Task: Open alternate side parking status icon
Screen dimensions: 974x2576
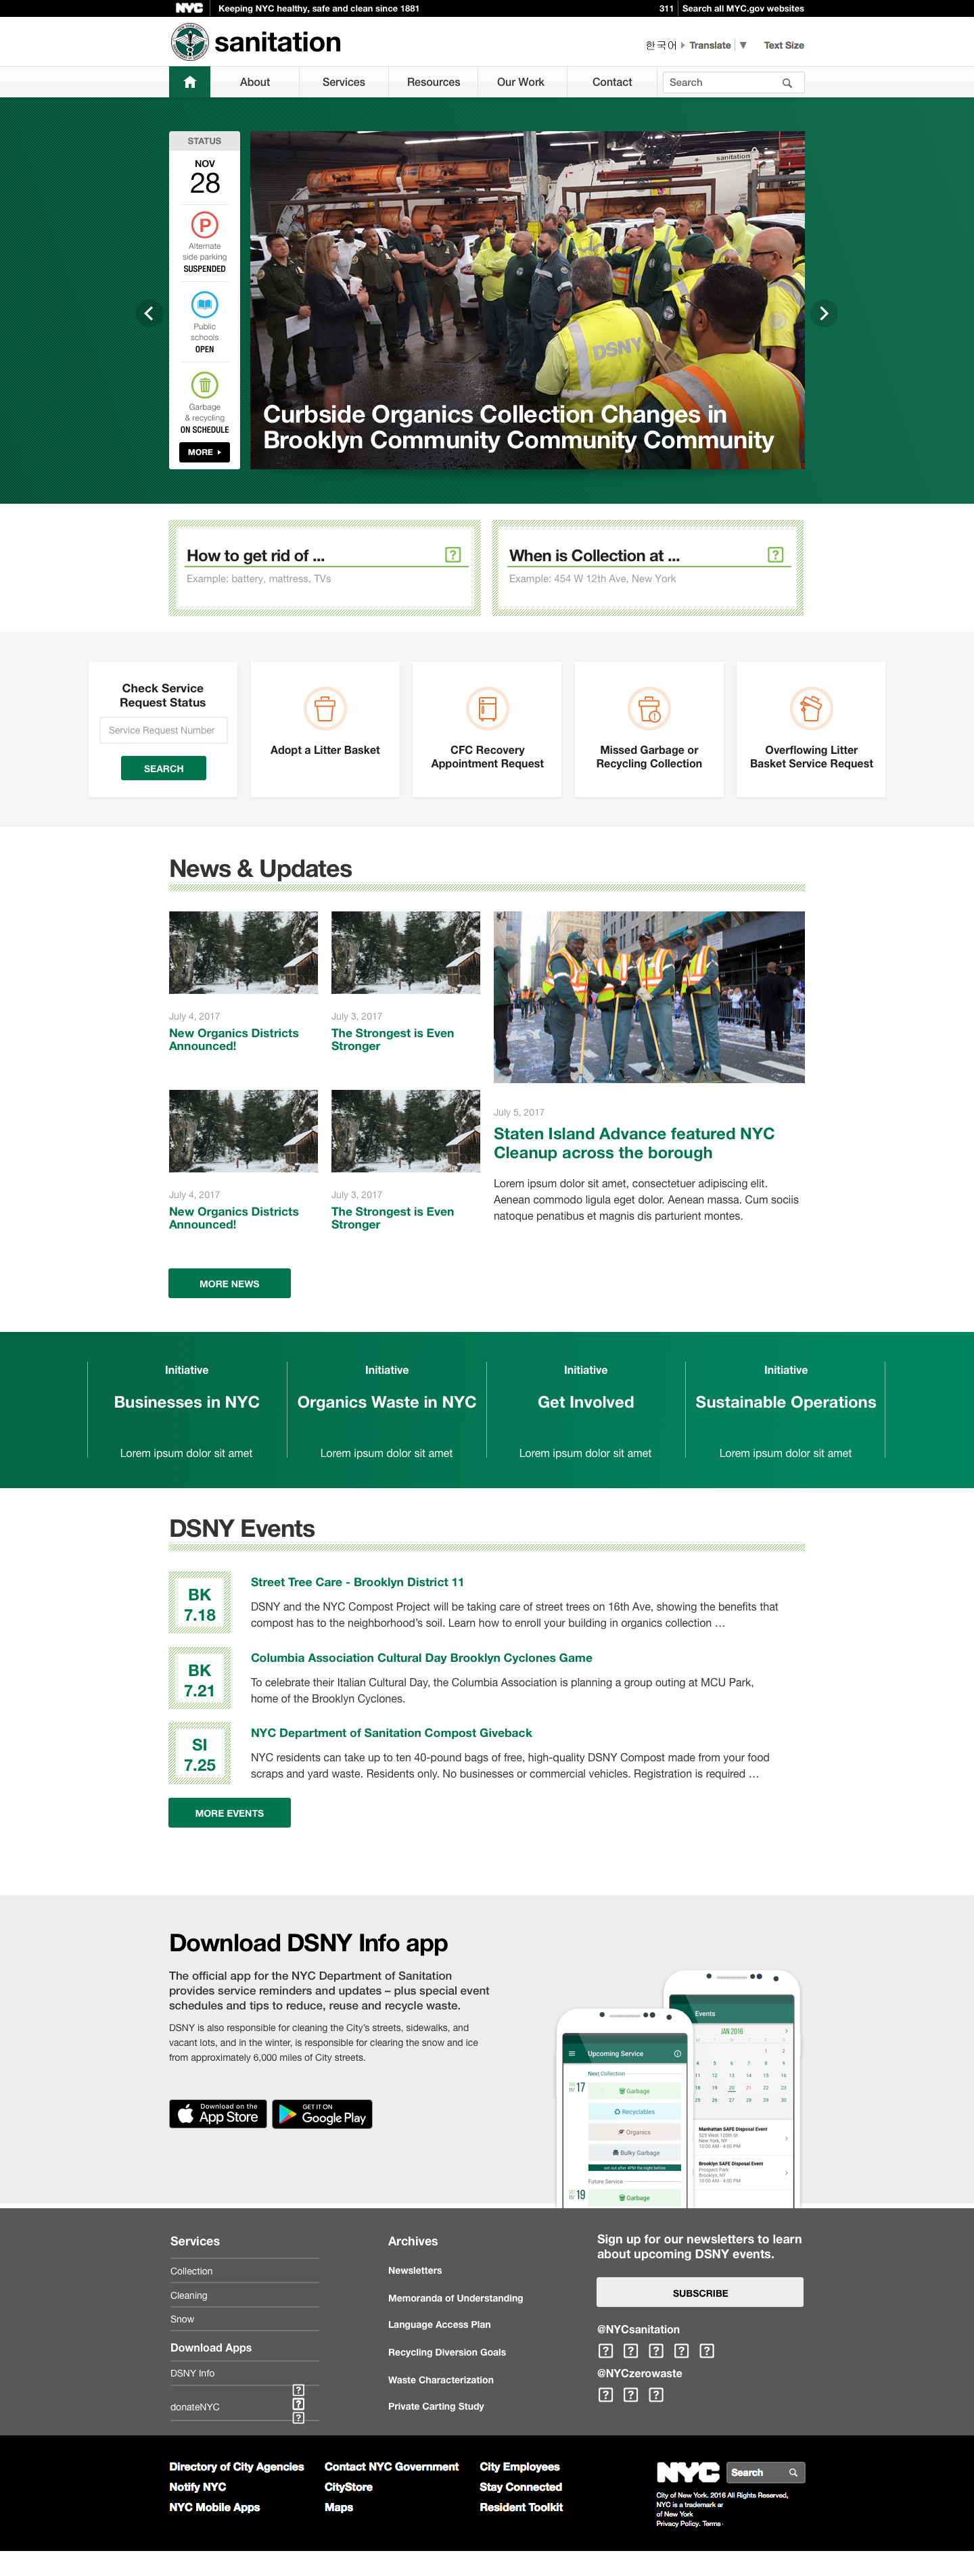Action: [204, 225]
